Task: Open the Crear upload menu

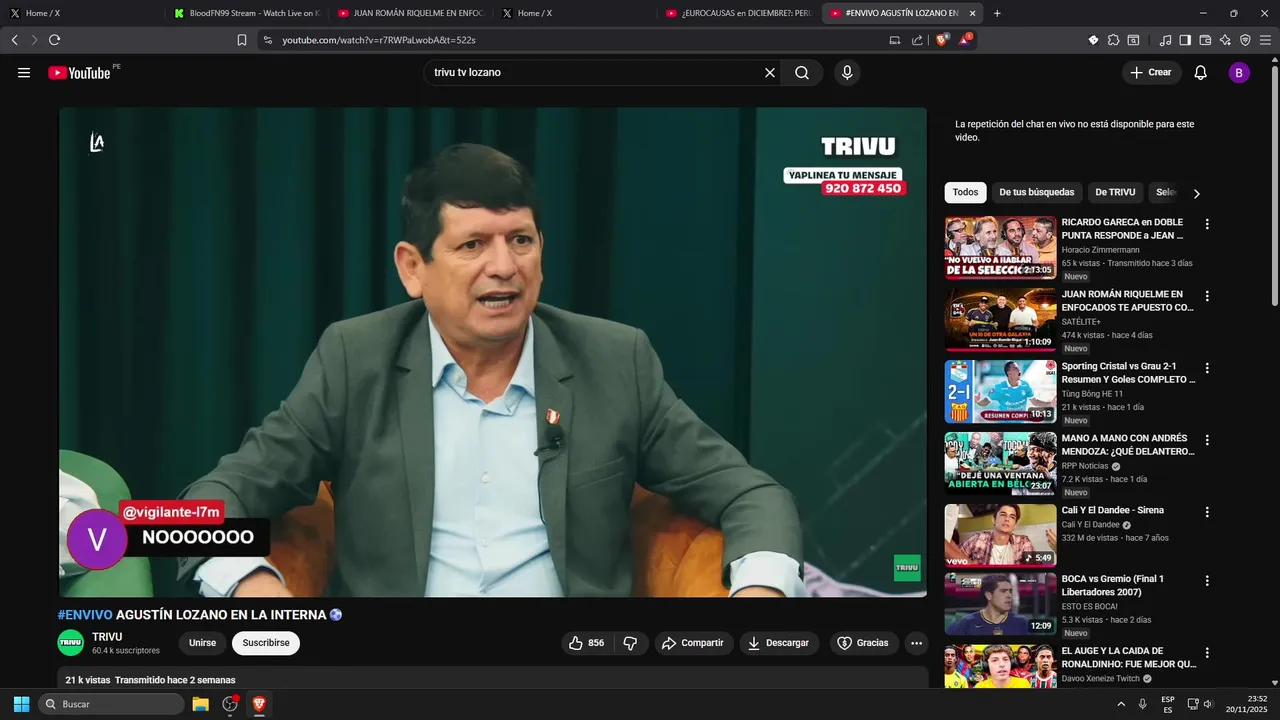Action: click(1151, 72)
